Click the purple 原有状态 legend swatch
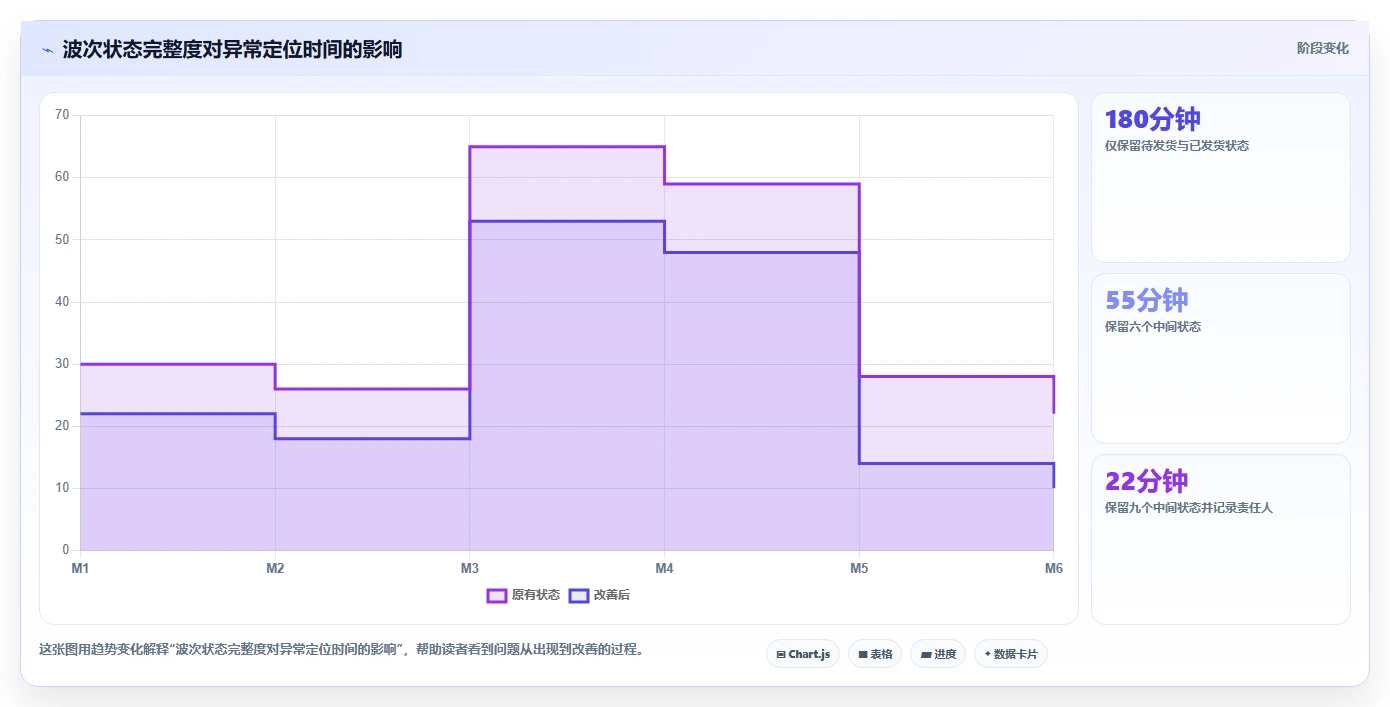 [x=497, y=595]
